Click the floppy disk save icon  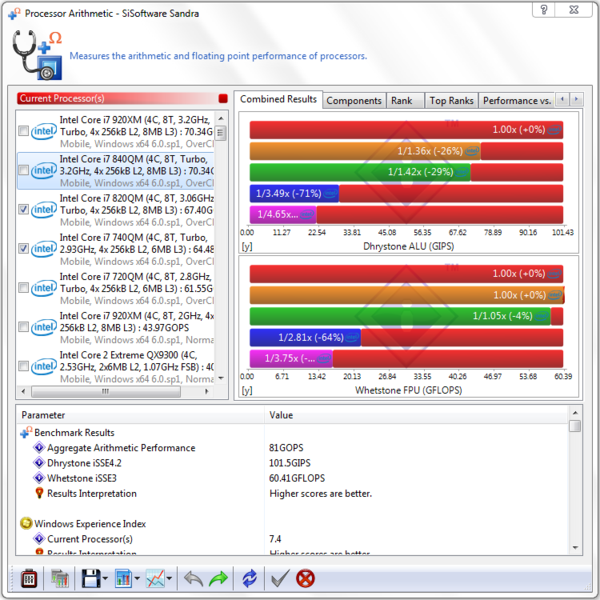coord(91,578)
